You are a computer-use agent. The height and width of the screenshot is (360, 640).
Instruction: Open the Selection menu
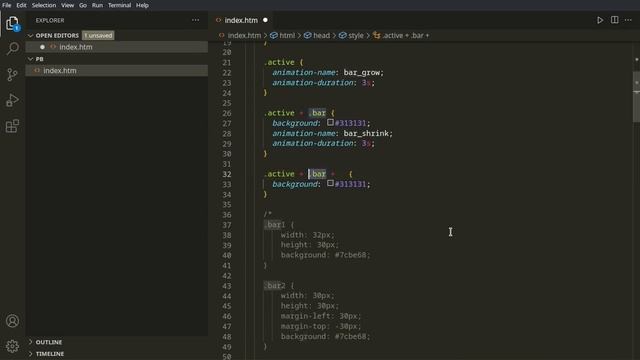(x=44, y=5)
